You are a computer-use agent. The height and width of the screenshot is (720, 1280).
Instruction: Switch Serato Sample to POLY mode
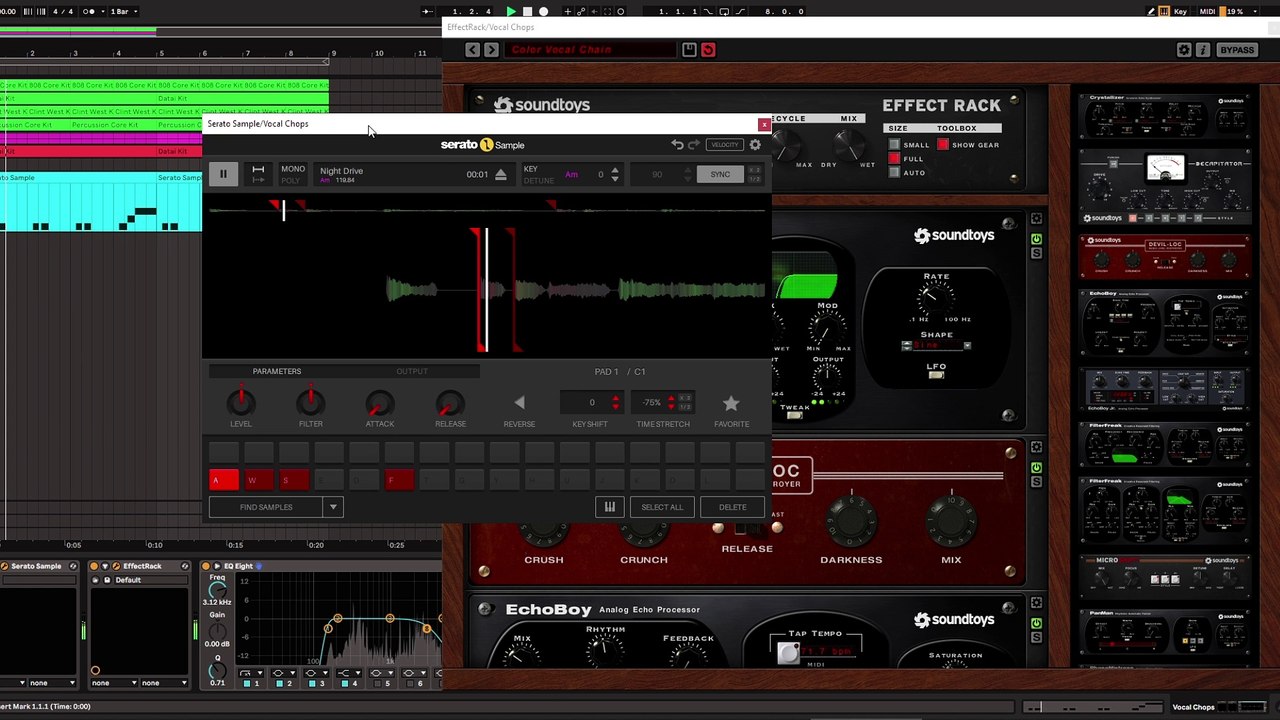pos(291,180)
